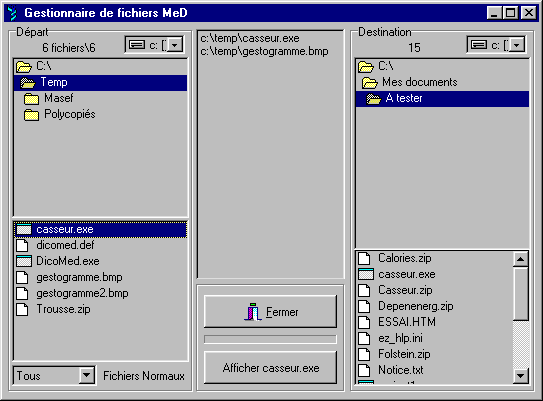
Task: Click the Masef folder icon
Action: pos(32,99)
